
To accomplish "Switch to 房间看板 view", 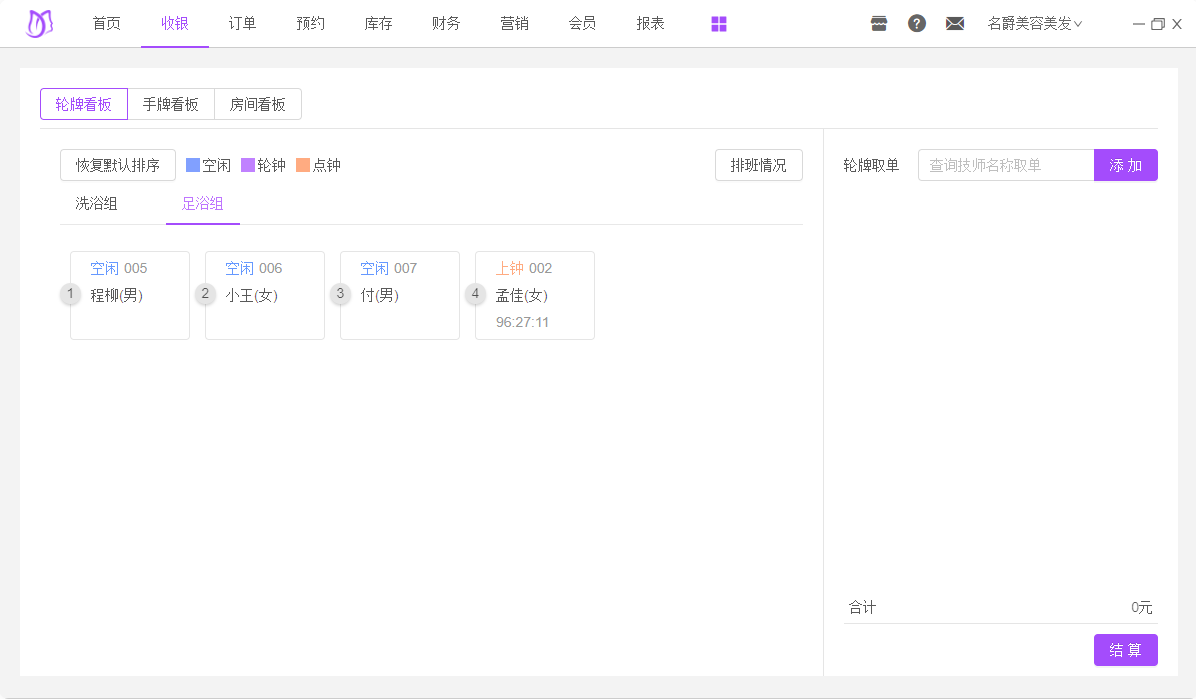I will [258, 104].
